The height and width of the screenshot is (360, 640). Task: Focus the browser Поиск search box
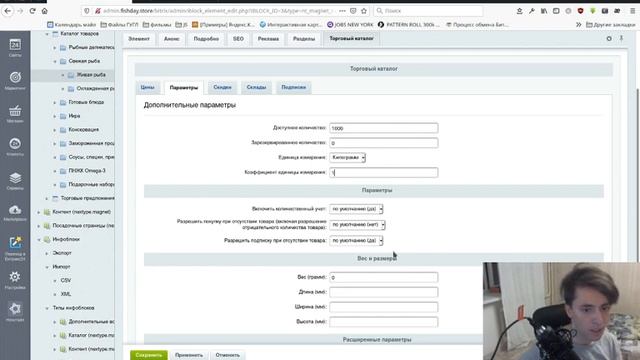pos(429,11)
